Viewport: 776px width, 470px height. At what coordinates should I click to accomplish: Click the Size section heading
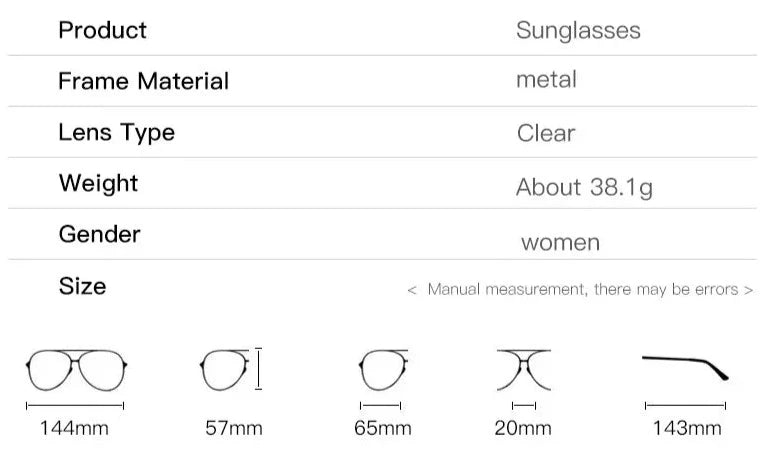tap(82, 286)
